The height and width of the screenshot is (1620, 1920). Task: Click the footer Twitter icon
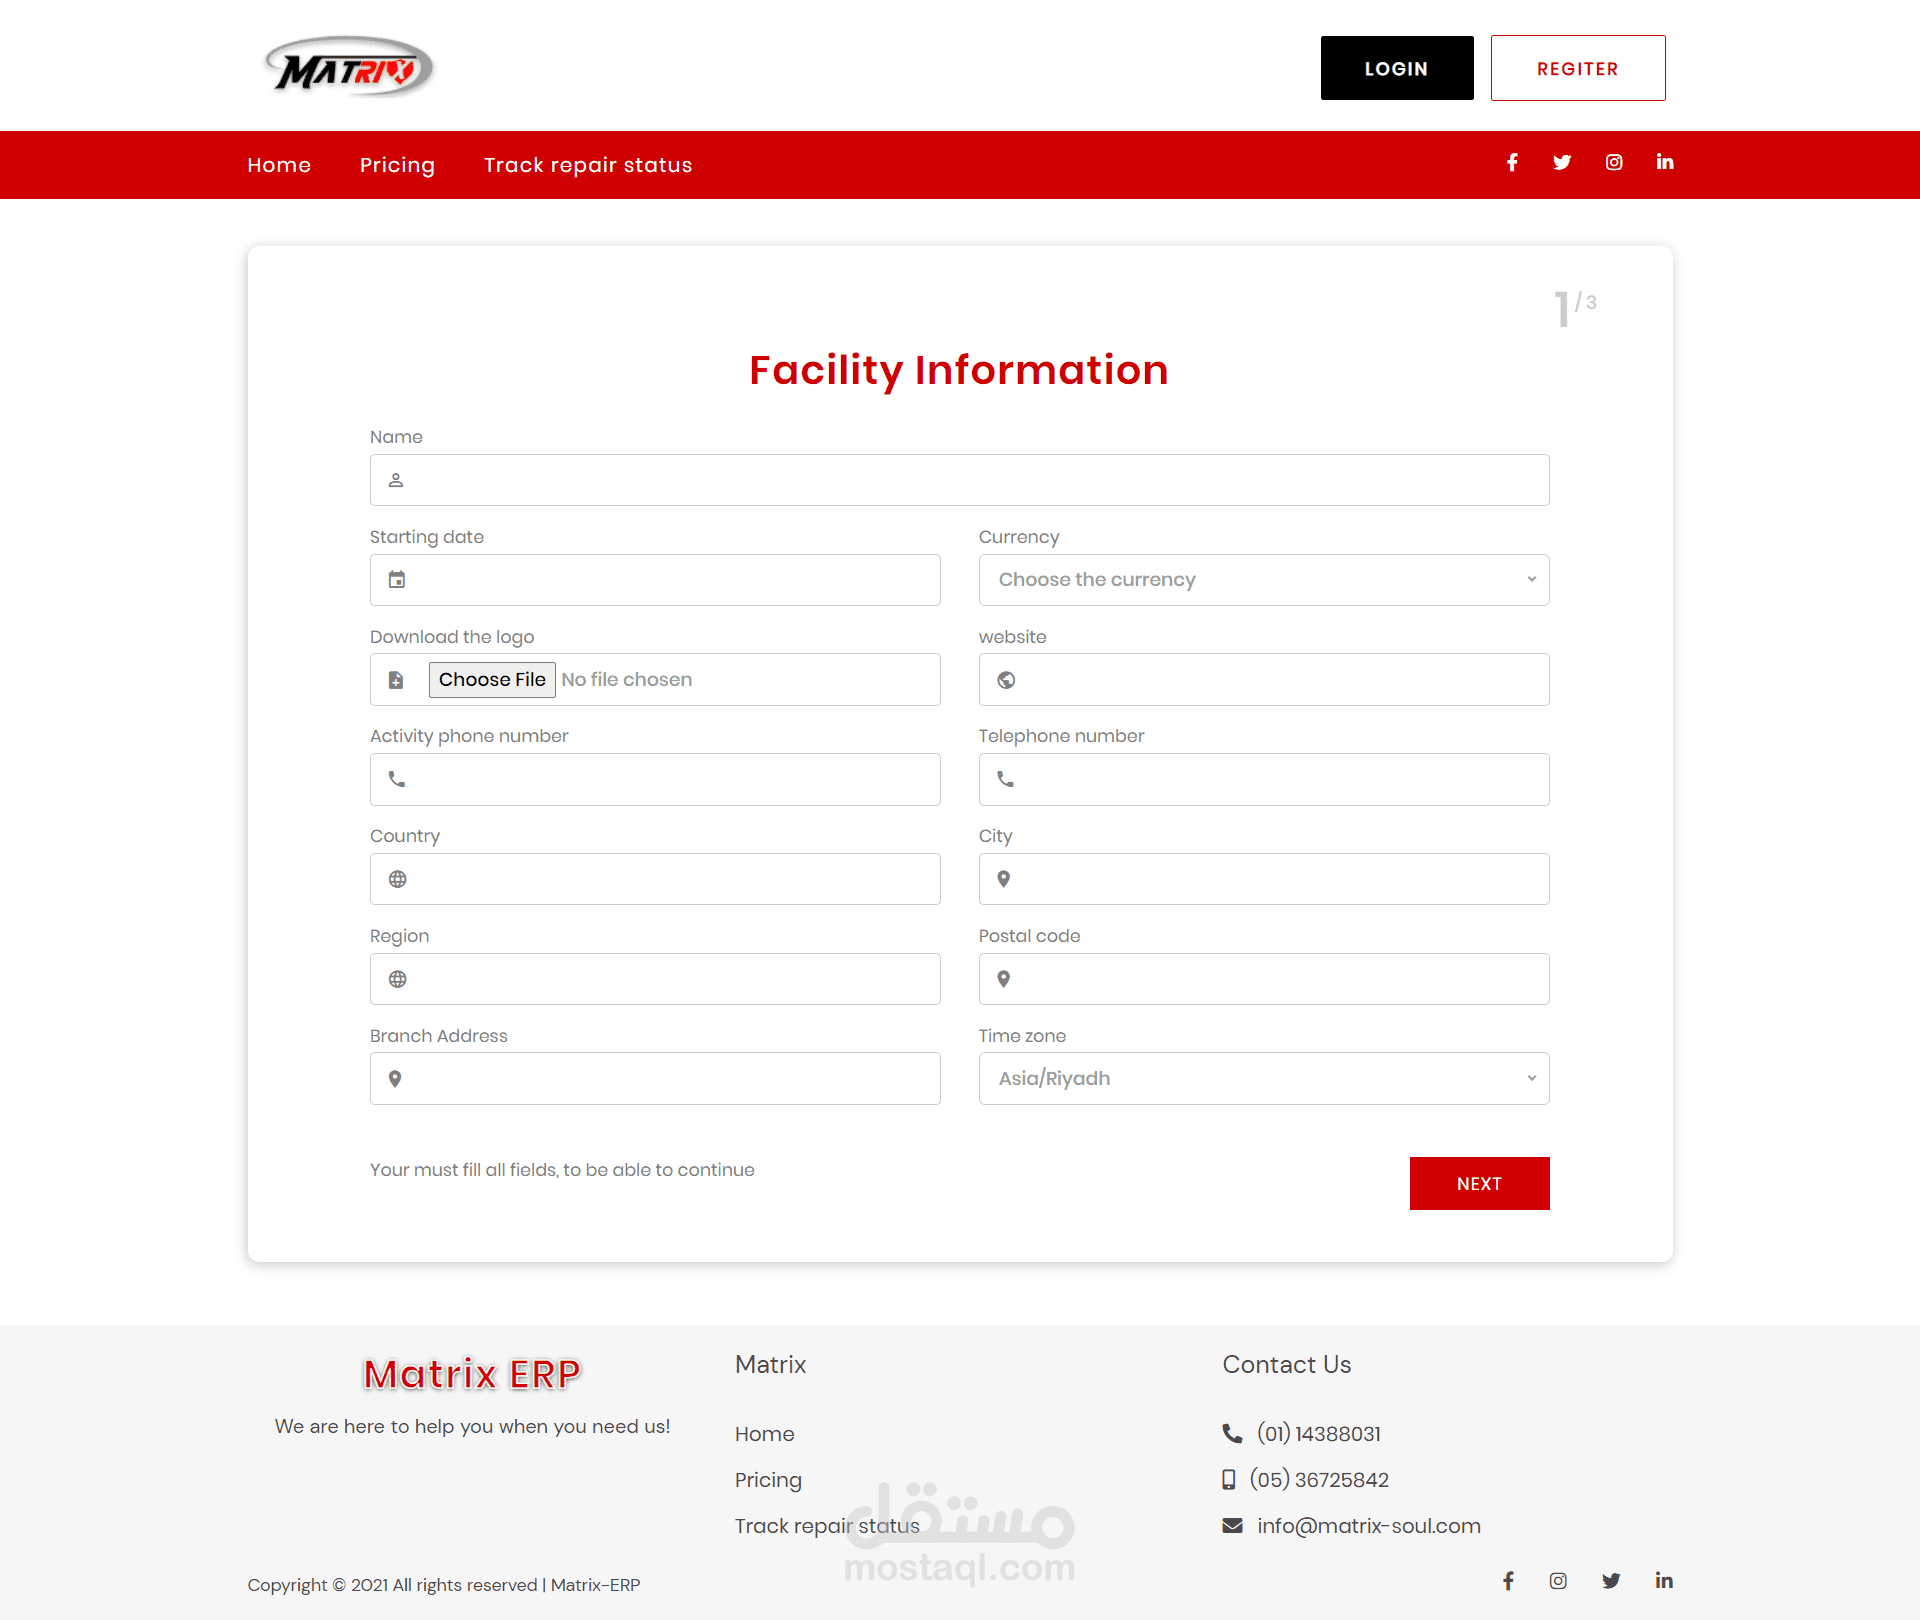tap(1611, 1580)
